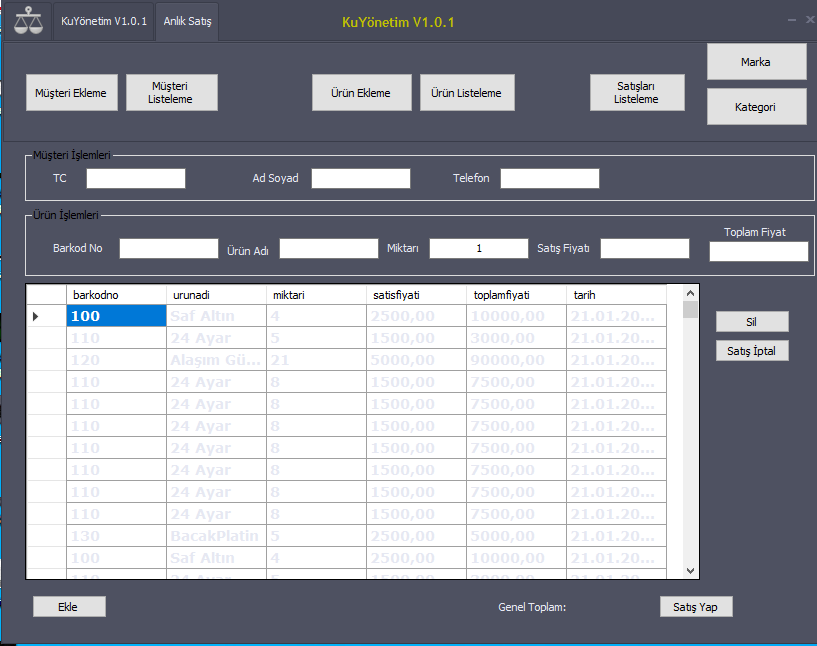Click the Toplam Fiyat input field

point(758,251)
